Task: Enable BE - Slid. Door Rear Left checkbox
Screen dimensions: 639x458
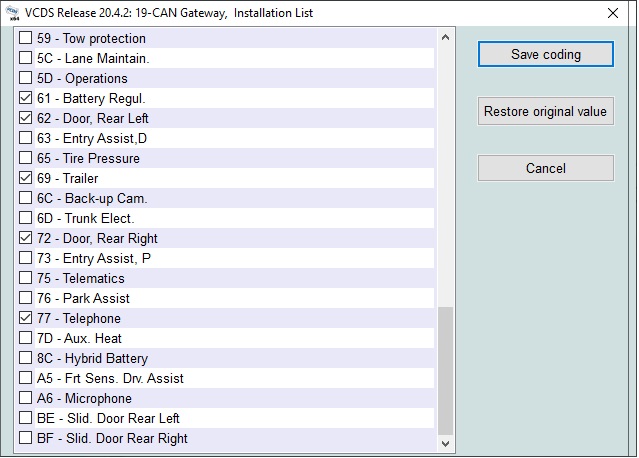Action: [25, 417]
